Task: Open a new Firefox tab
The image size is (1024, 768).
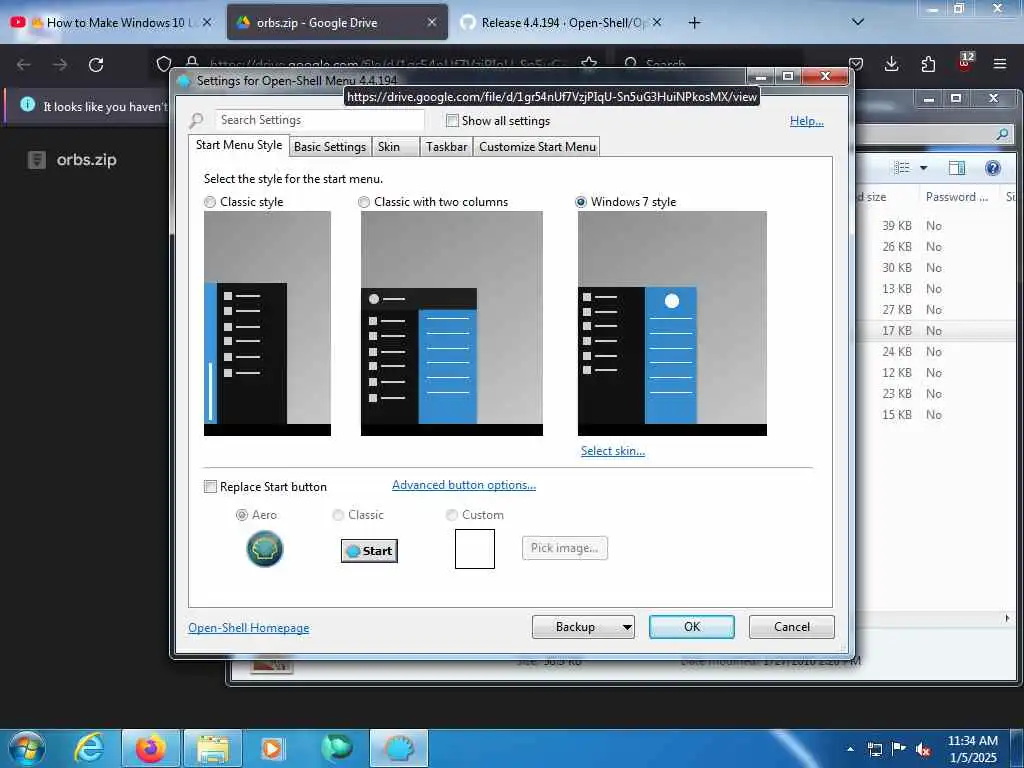Action: (694, 23)
